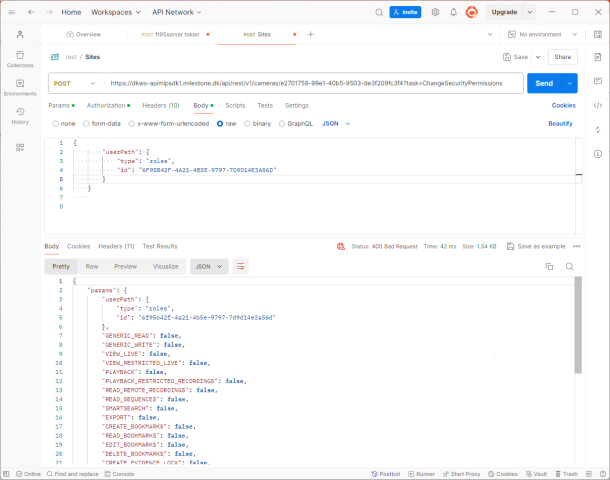610x480 pixels.
Task: Select the form-data body type
Action: pos(102,124)
